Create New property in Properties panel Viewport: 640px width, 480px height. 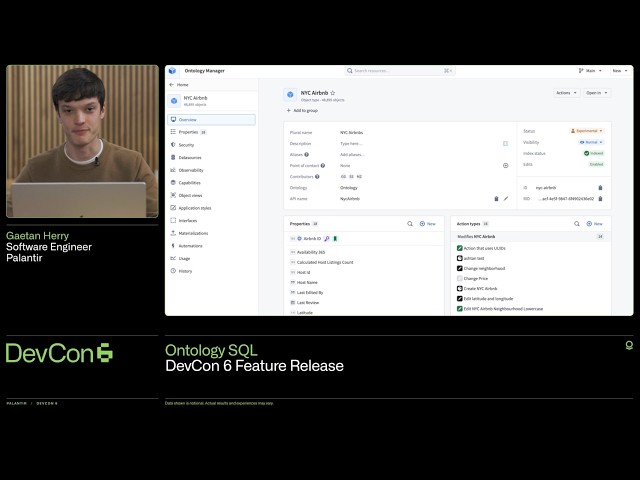[x=428, y=224]
